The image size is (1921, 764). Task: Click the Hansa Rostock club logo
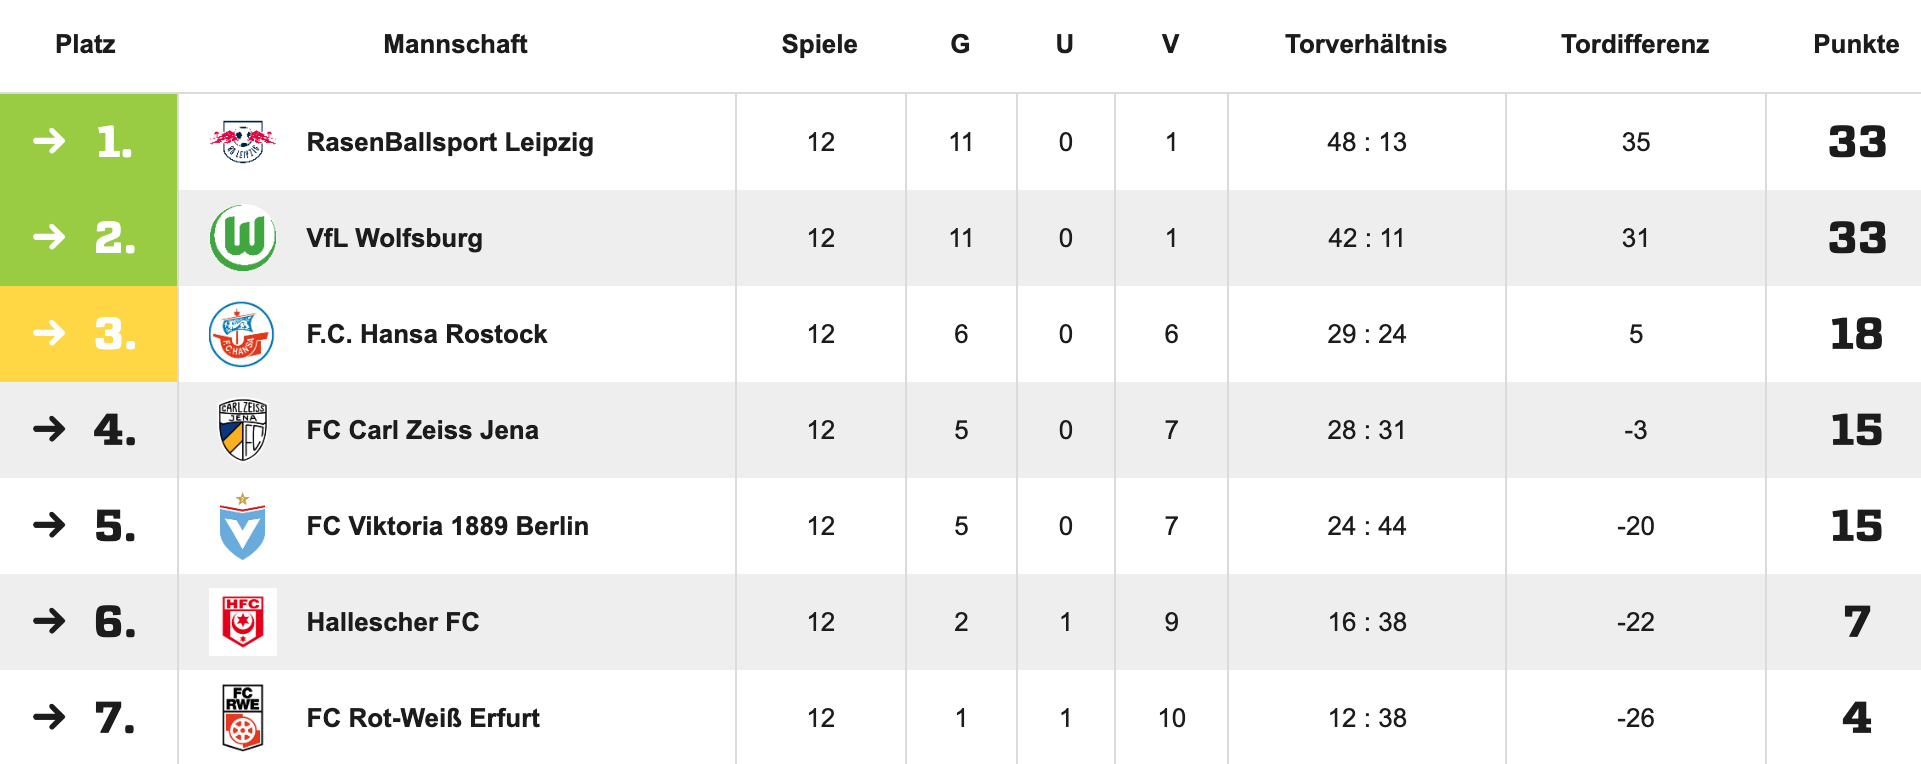pyautogui.click(x=242, y=334)
